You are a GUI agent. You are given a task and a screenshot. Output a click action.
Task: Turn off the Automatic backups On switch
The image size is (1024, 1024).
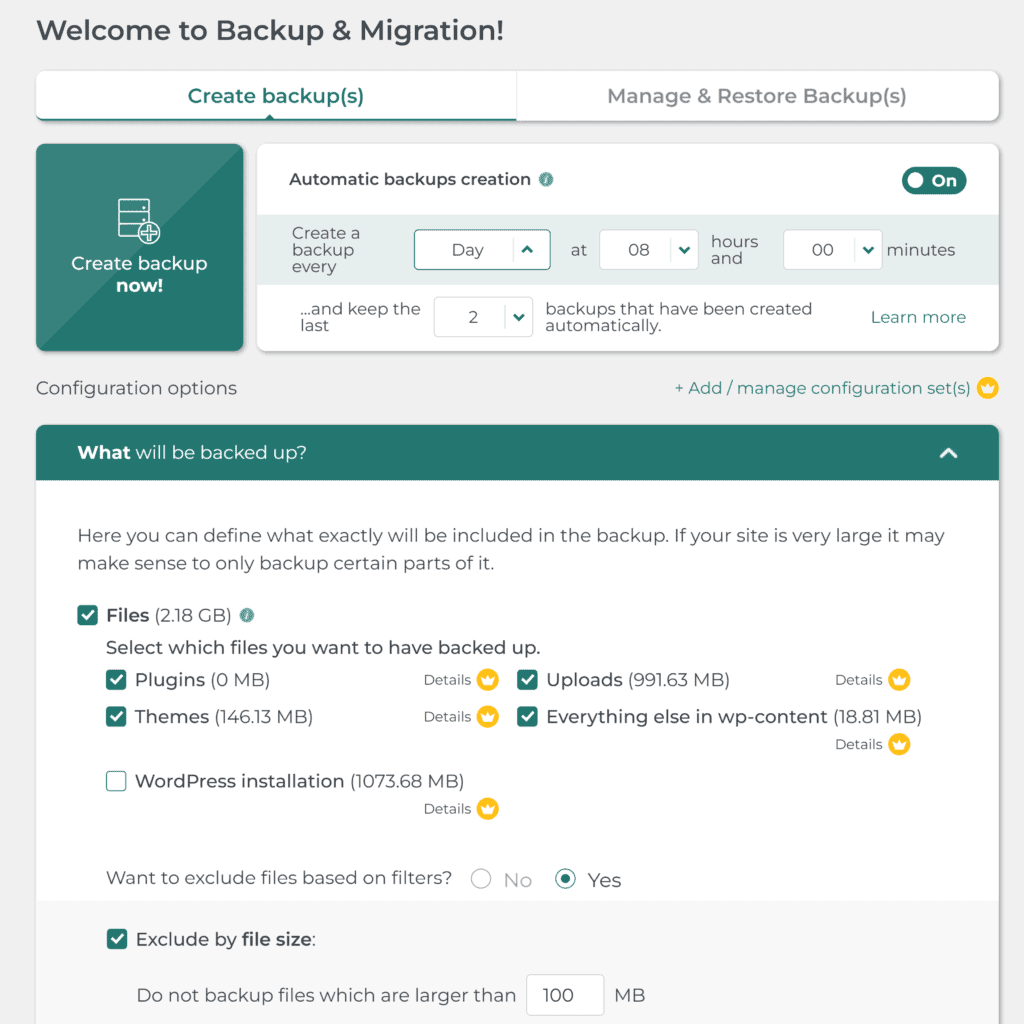tap(934, 181)
